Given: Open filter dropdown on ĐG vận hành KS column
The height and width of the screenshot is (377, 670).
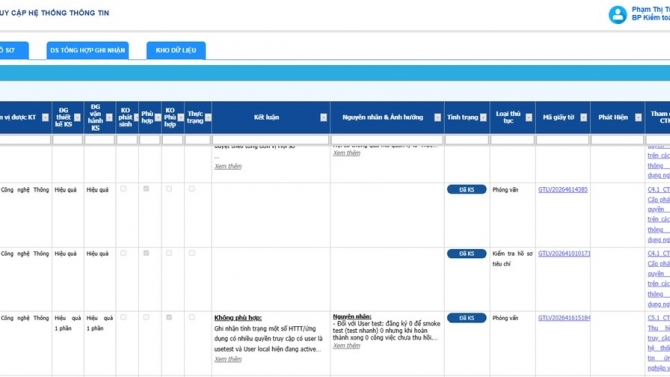Looking at the screenshot, I should click(109, 118).
